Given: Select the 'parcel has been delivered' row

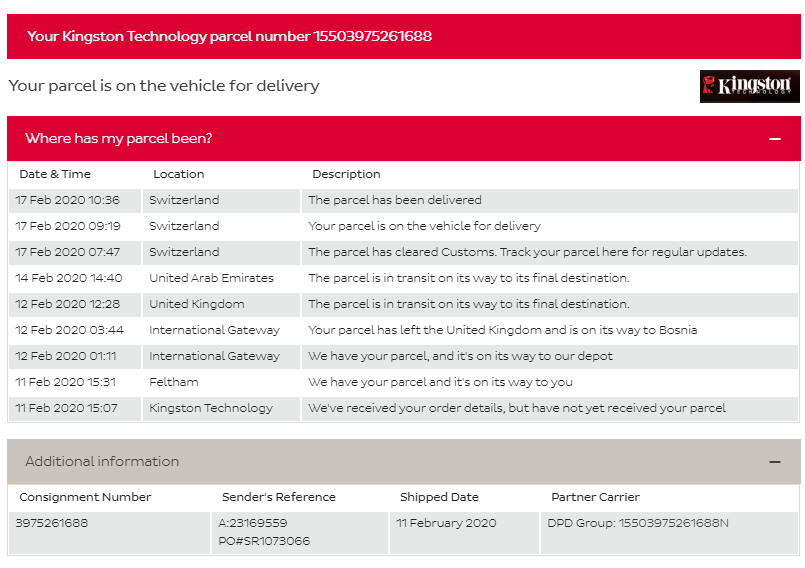Looking at the screenshot, I should pyautogui.click(x=404, y=200).
